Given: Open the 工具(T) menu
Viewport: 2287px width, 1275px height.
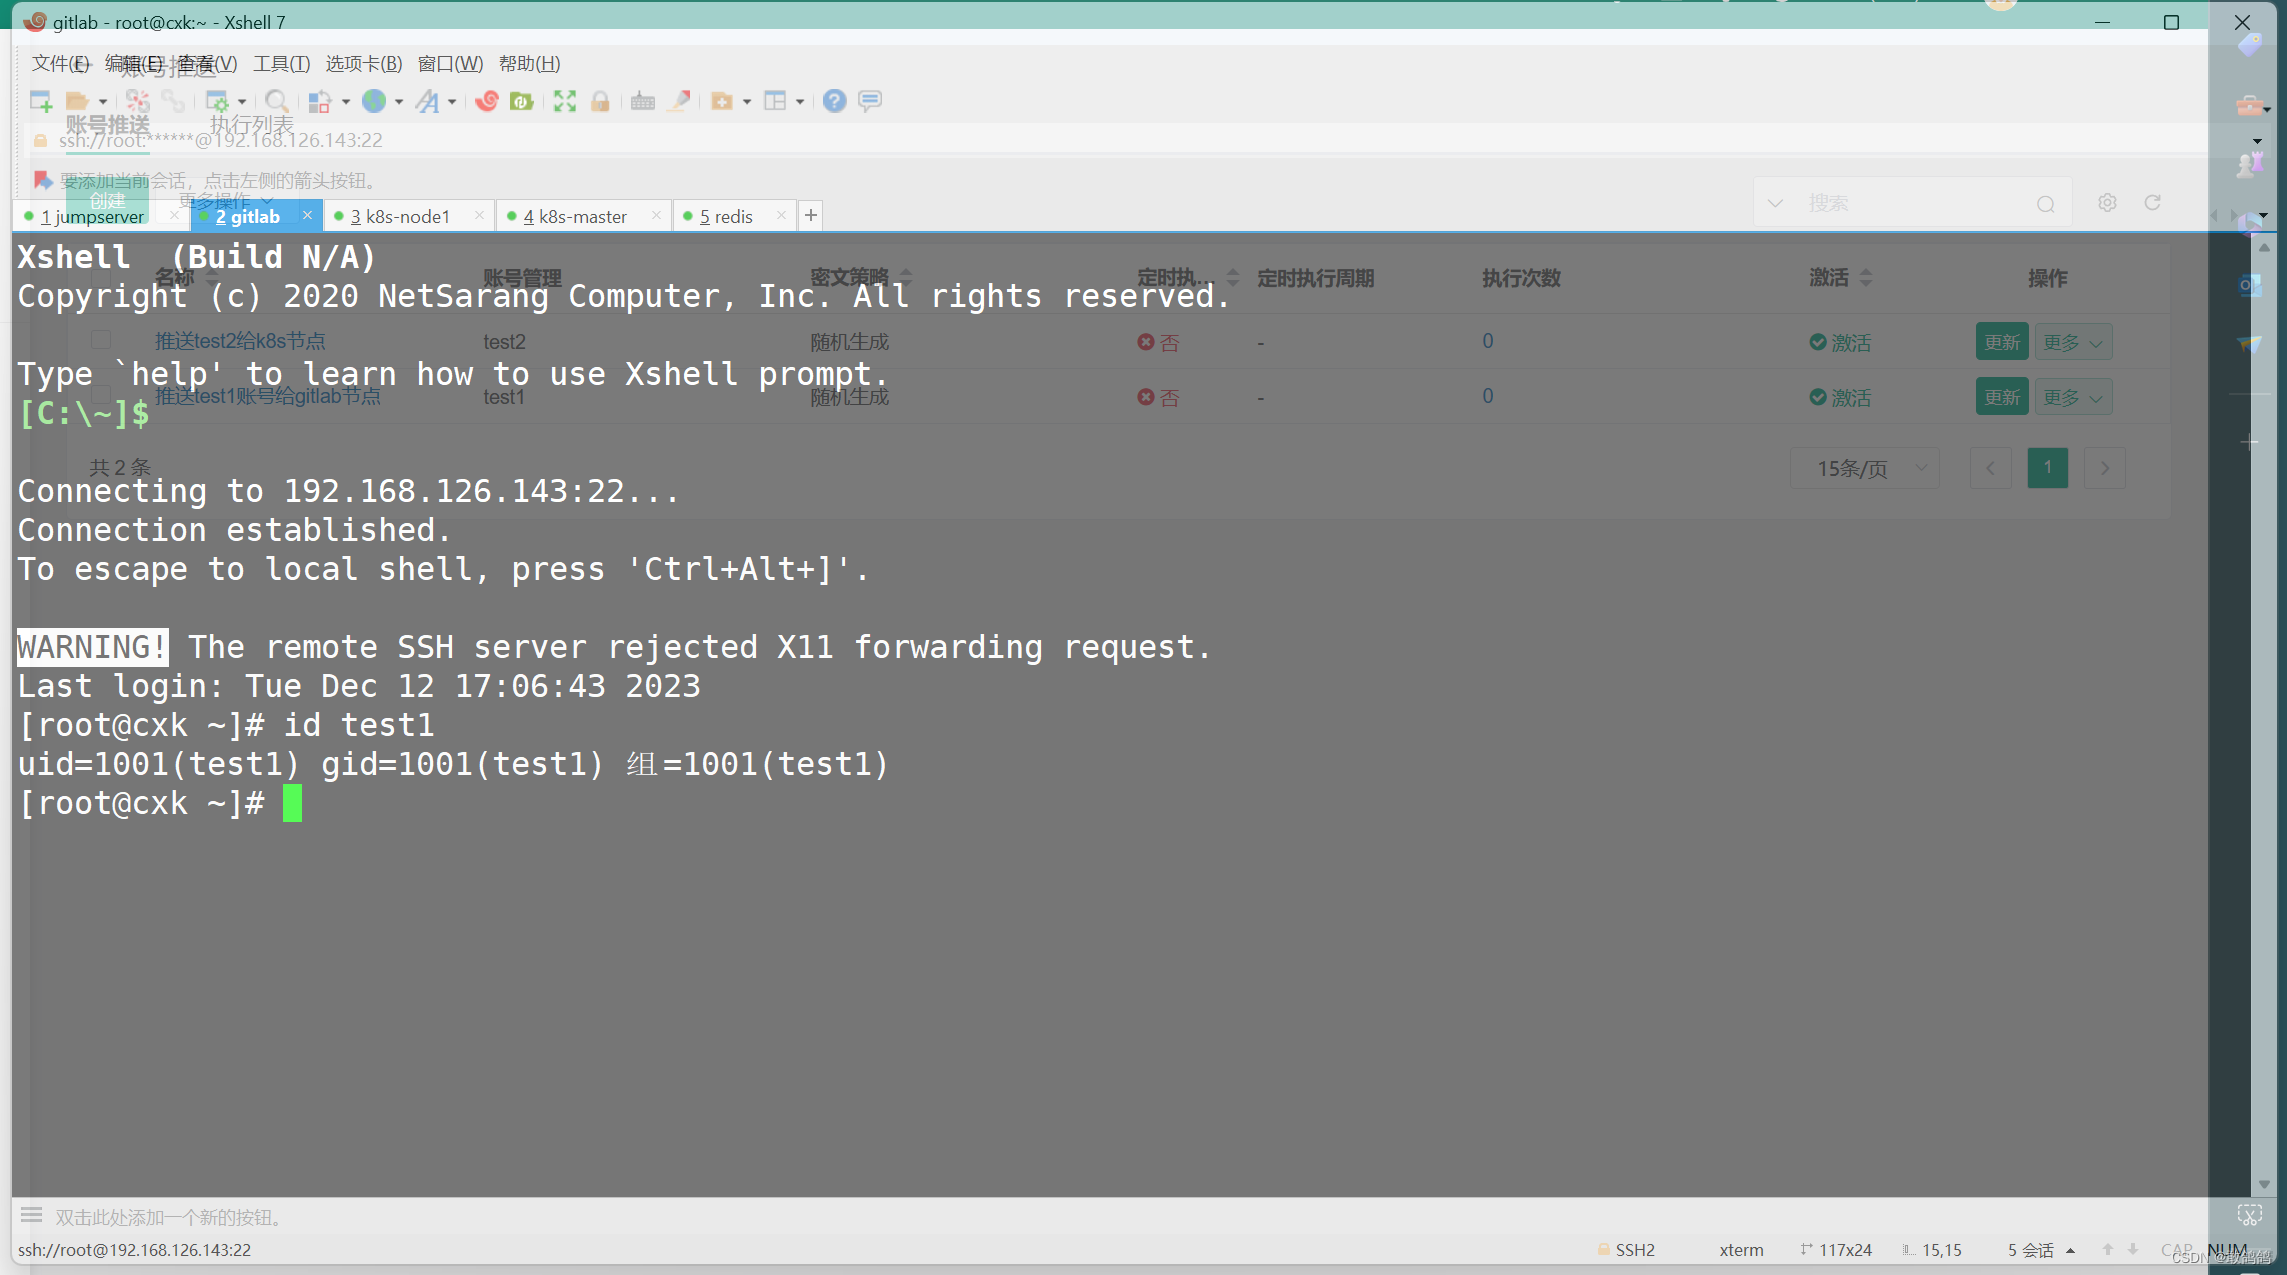Looking at the screenshot, I should click(281, 64).
